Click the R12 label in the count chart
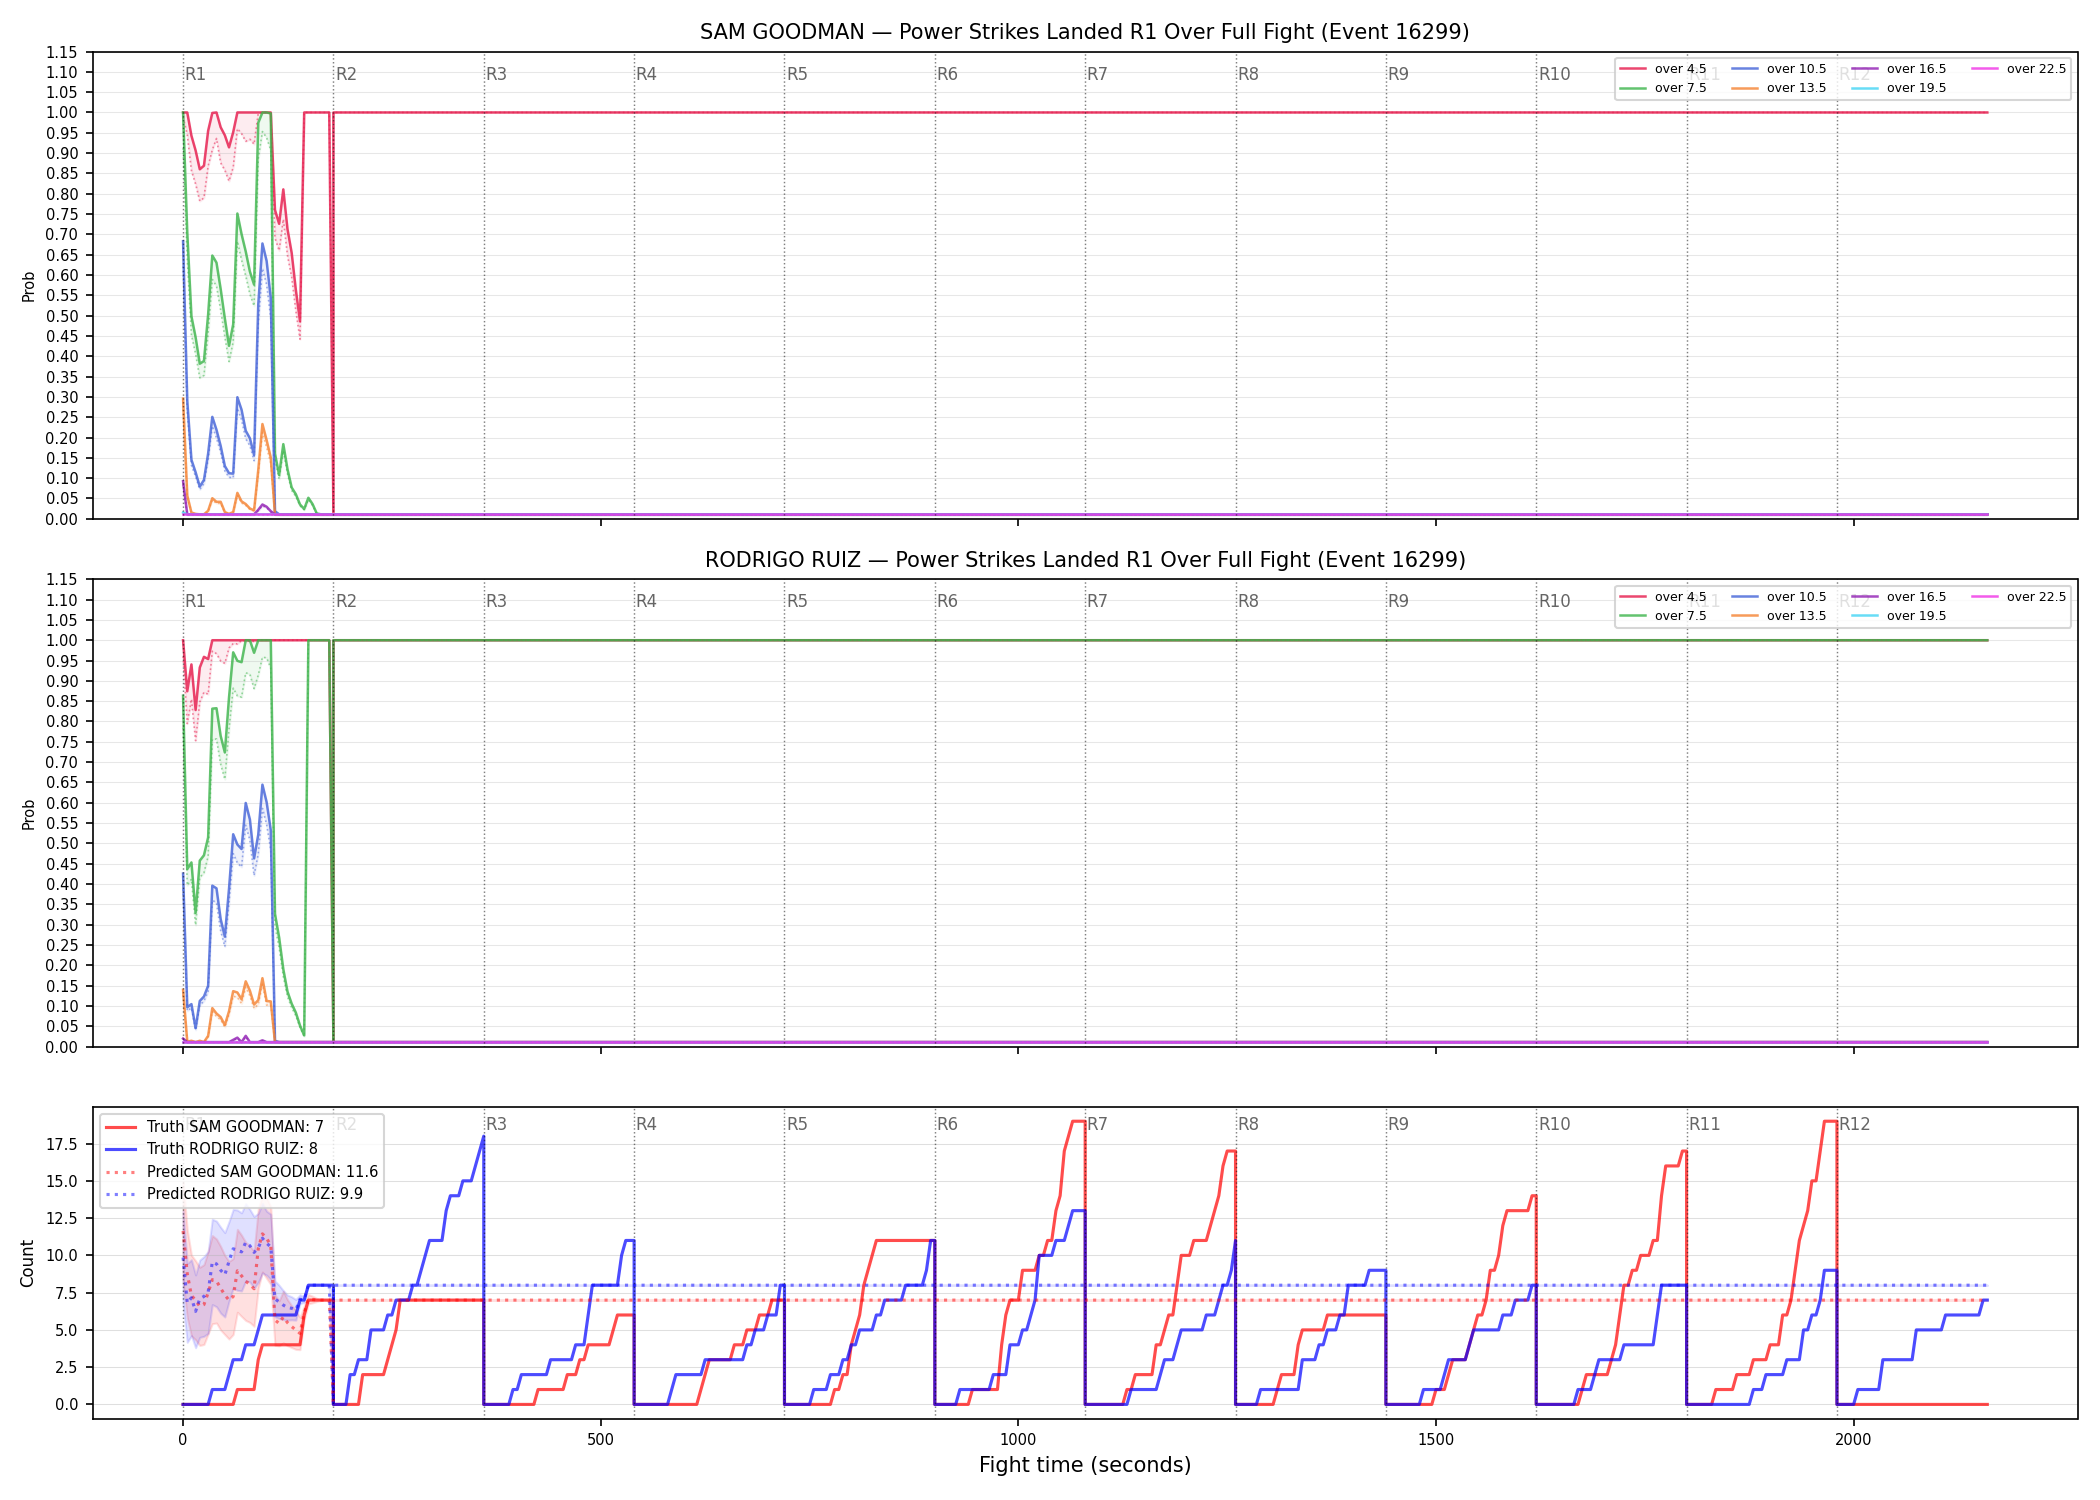Screen dimensions: 2100x1500 point(1854,1124)
